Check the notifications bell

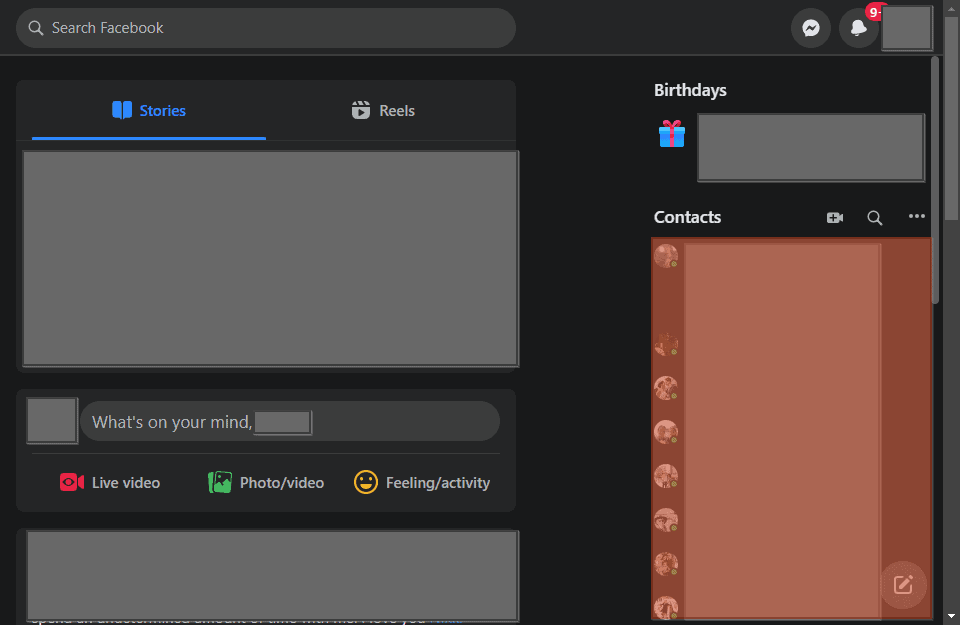(858, 27)
